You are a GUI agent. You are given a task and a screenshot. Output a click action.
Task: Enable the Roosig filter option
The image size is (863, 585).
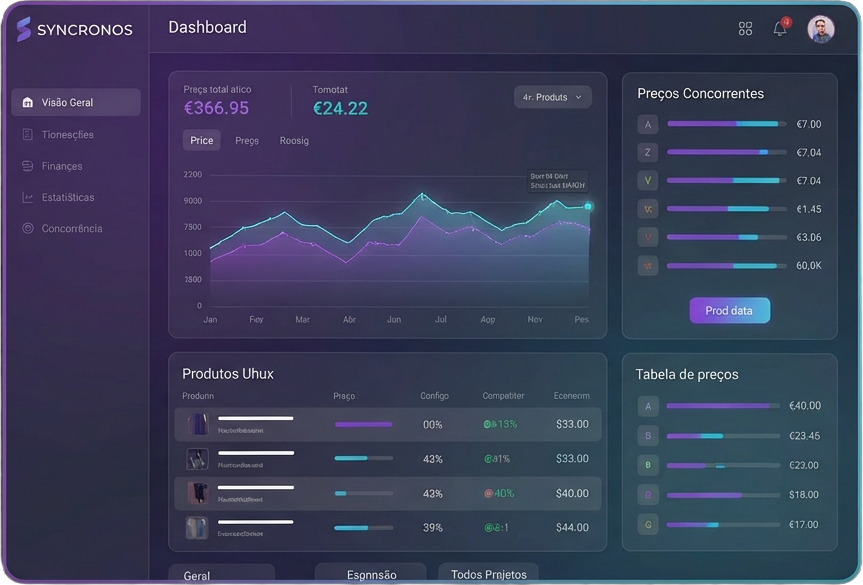point(294,140)
